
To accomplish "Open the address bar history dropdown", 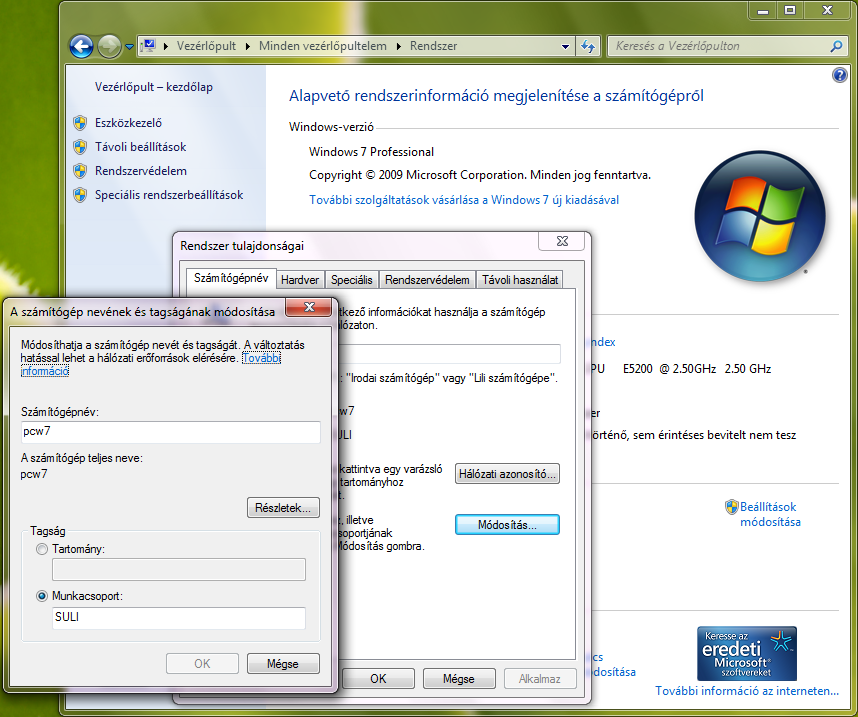I will (564, 46).
